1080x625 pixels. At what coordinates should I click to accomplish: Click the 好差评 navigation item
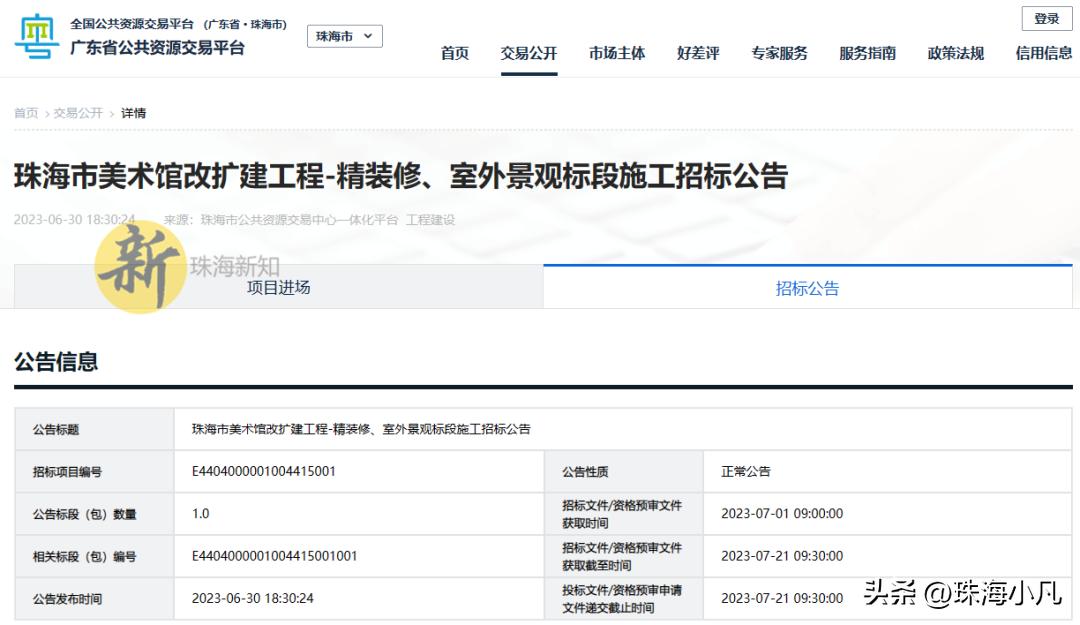click(700, 54)
